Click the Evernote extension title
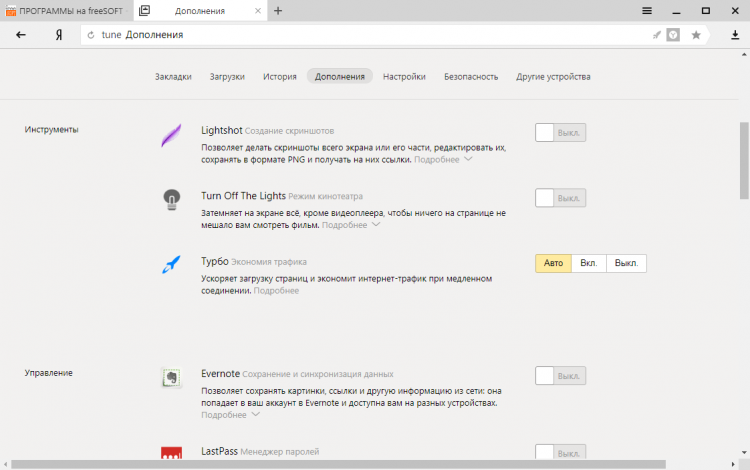750x470 pixels. [x=221, y=373]
